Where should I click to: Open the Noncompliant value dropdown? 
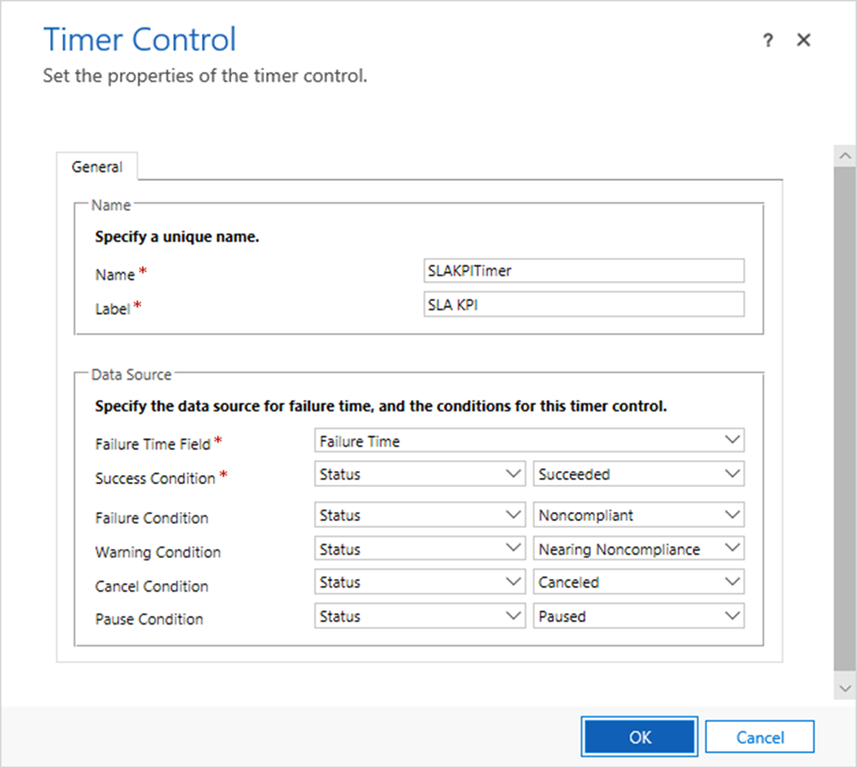coord(638,516)
